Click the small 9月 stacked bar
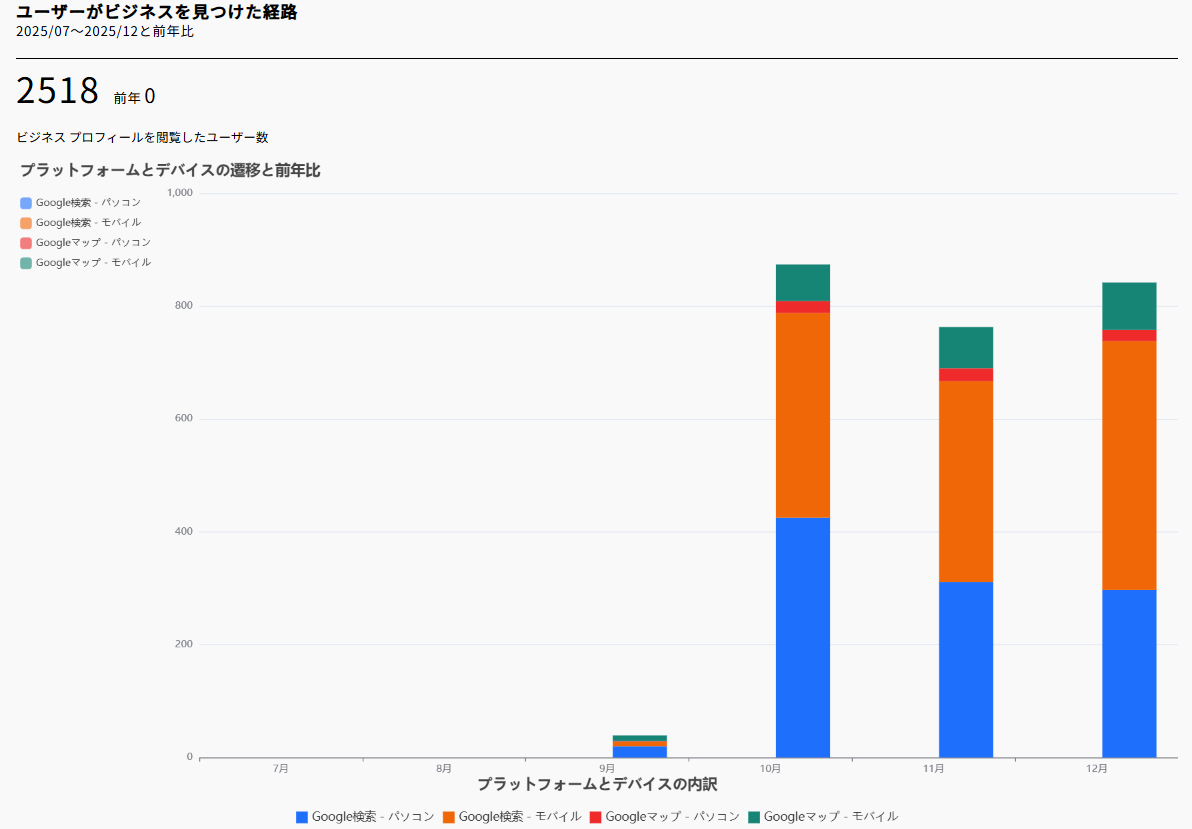Image resolution: width=1192 pixels, height=829 pixels. [640, 747]
